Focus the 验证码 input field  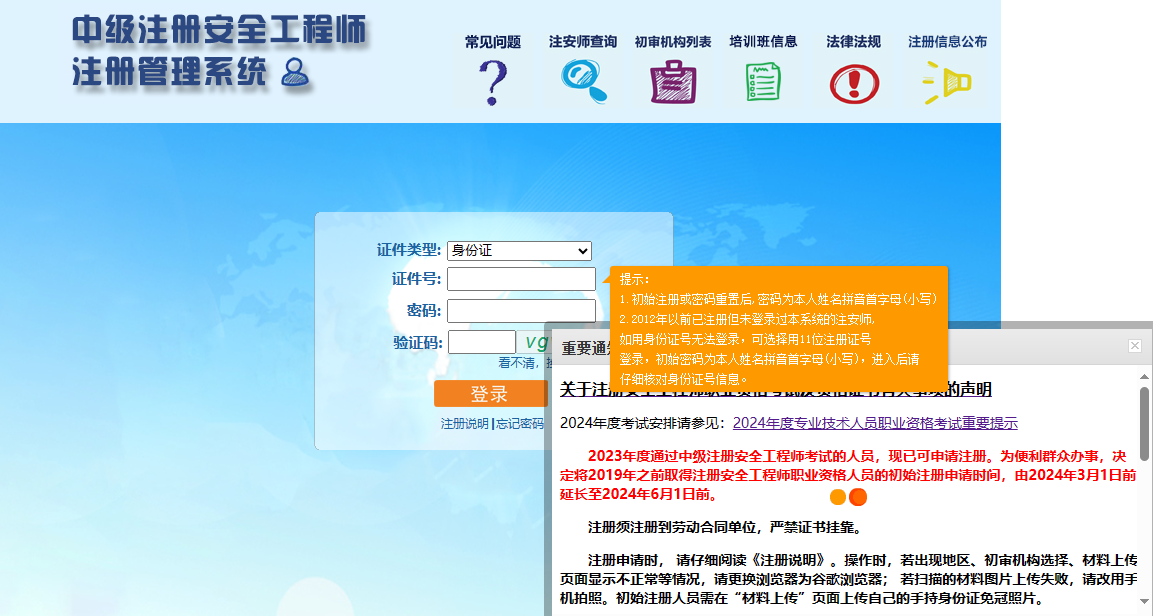(482, 342)
